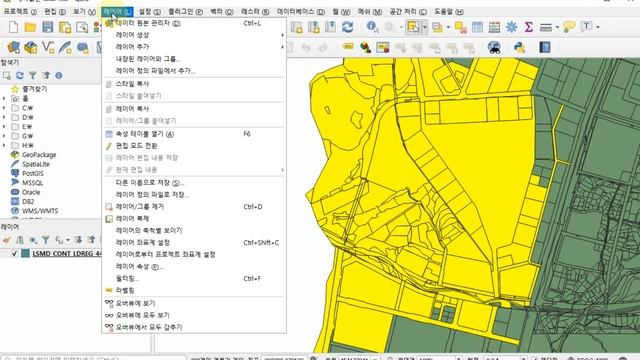Viewport: 640px width, 360px height.
Task: Open the 공간 처리 menu
Action: pyautogui.click(x=408, y=12)
